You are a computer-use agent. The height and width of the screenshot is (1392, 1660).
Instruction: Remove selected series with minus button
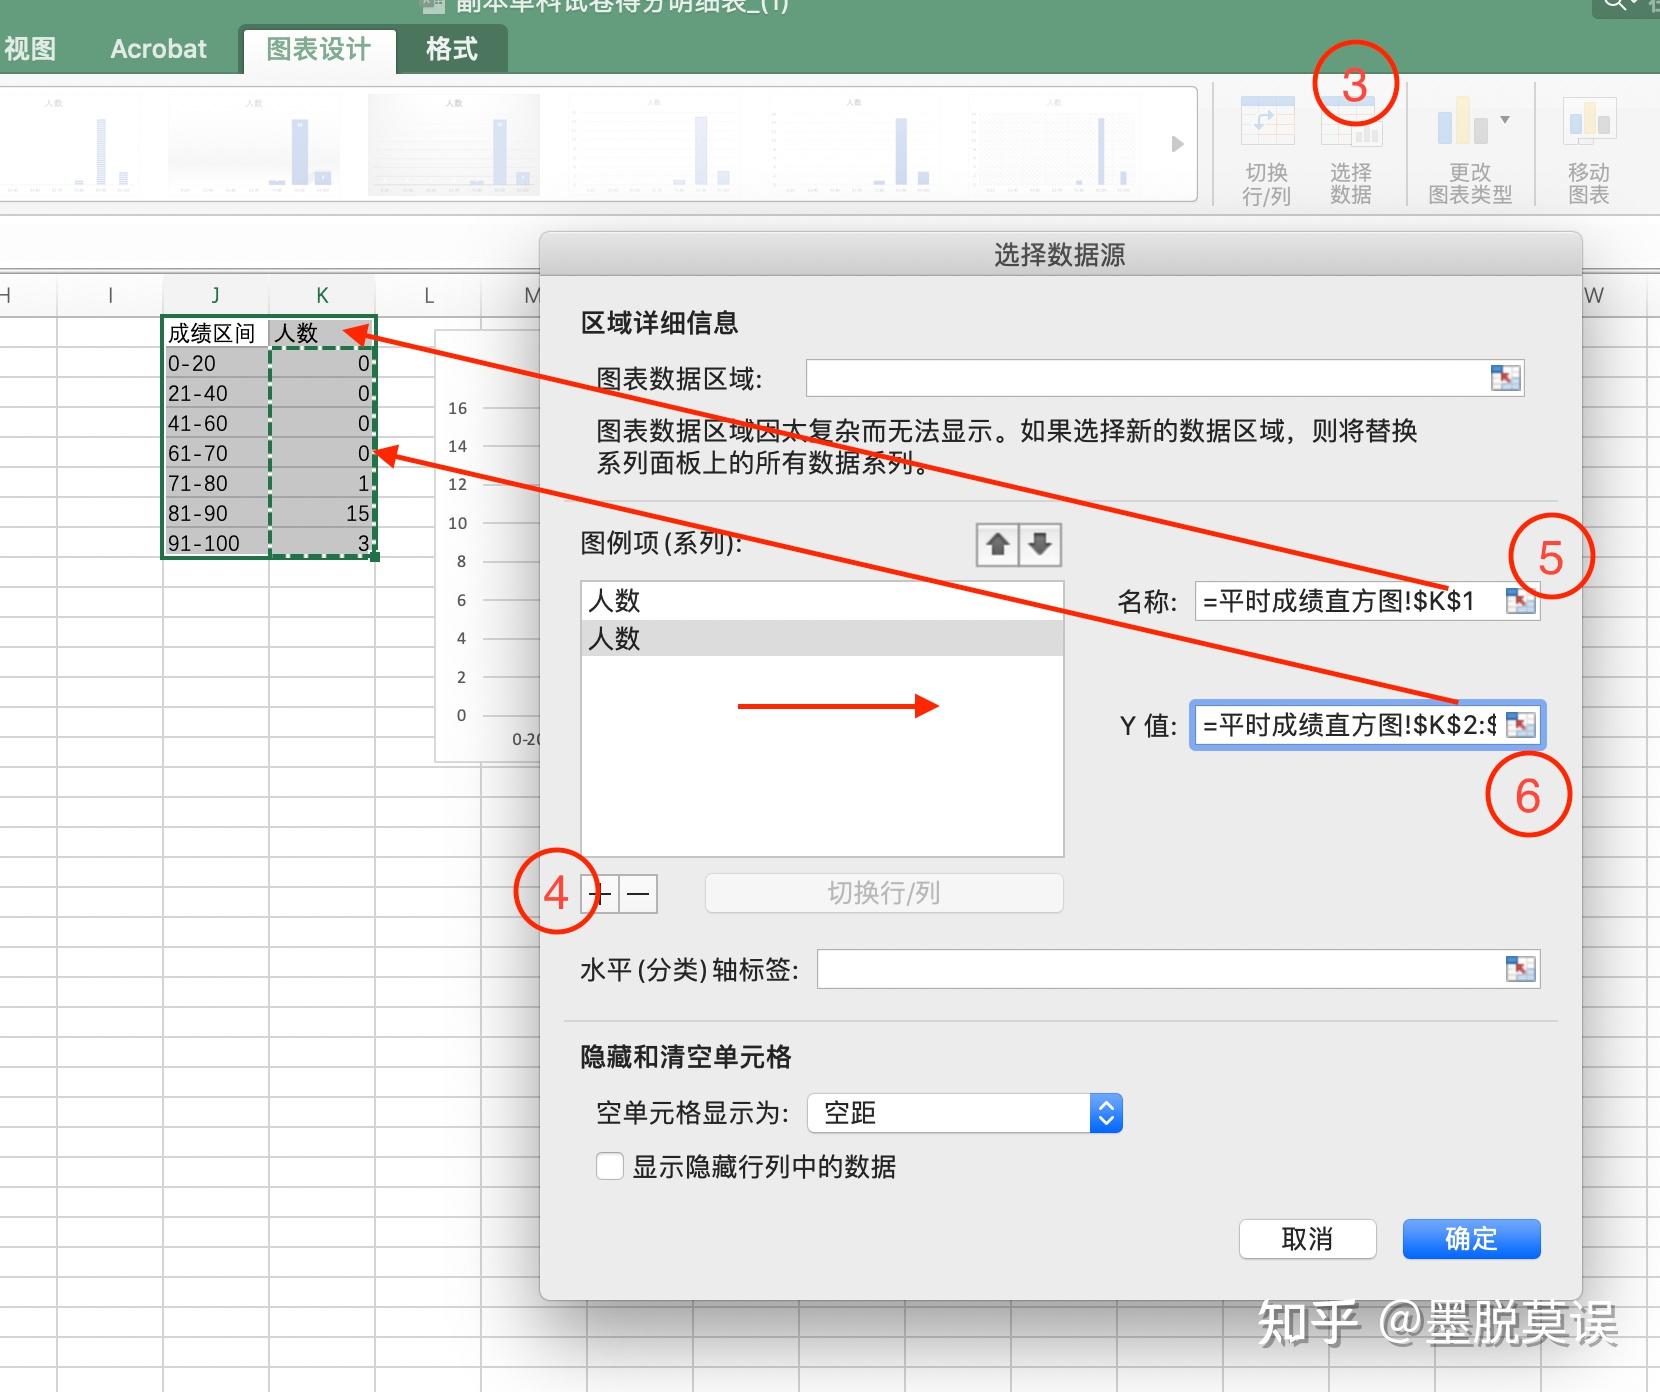point(639,894)
